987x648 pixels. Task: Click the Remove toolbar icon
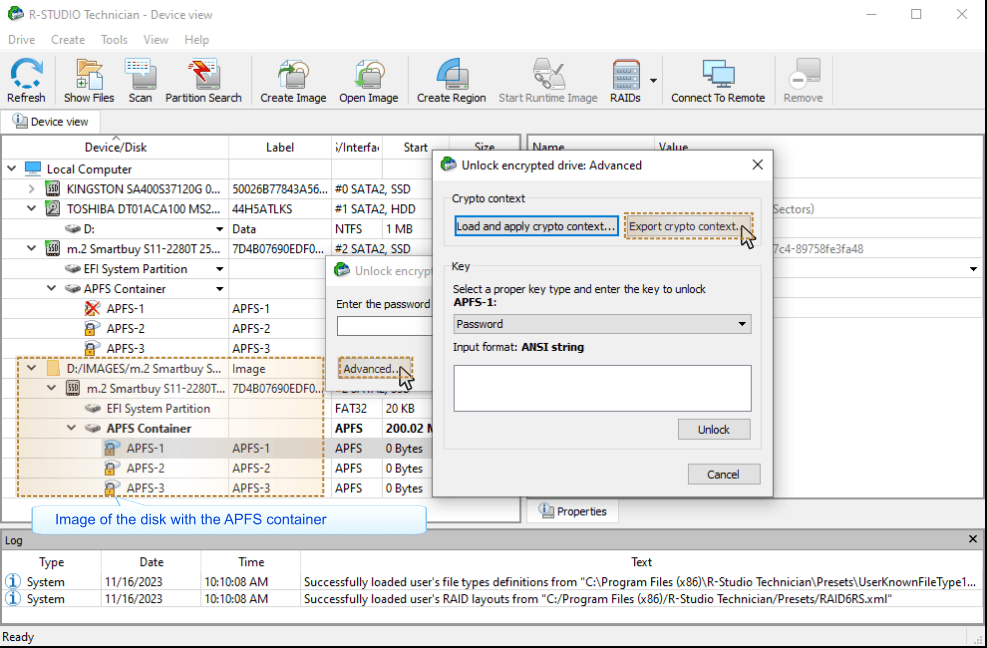coord(803,80)
